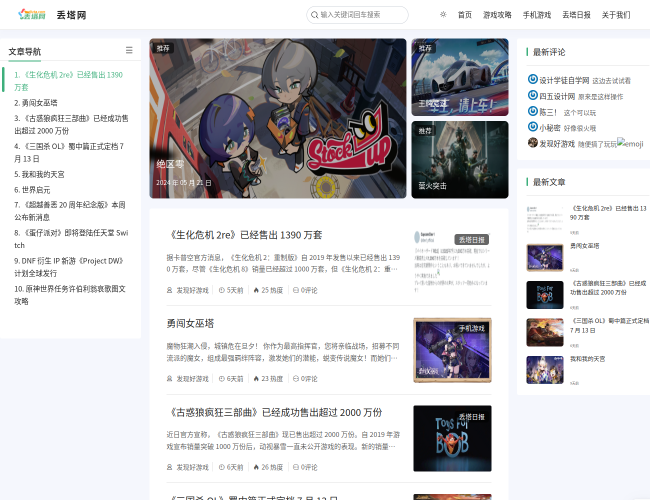
Task: Click author name 发现好游戏 under 勇闯女巫塔
Action: 192,379
